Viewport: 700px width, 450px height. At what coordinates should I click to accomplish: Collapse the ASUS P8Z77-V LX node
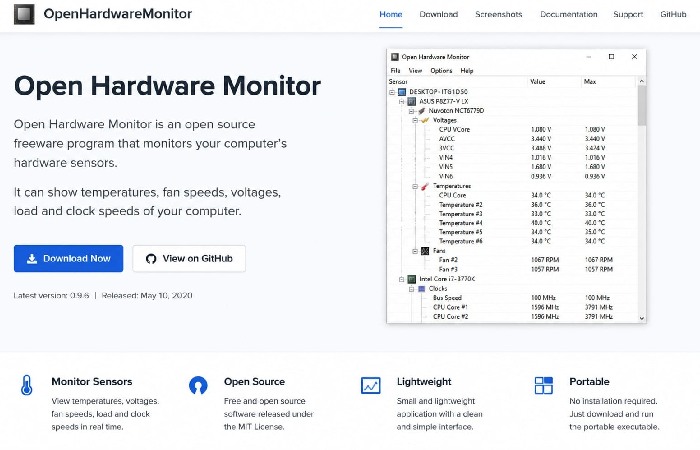coord(402,101)
